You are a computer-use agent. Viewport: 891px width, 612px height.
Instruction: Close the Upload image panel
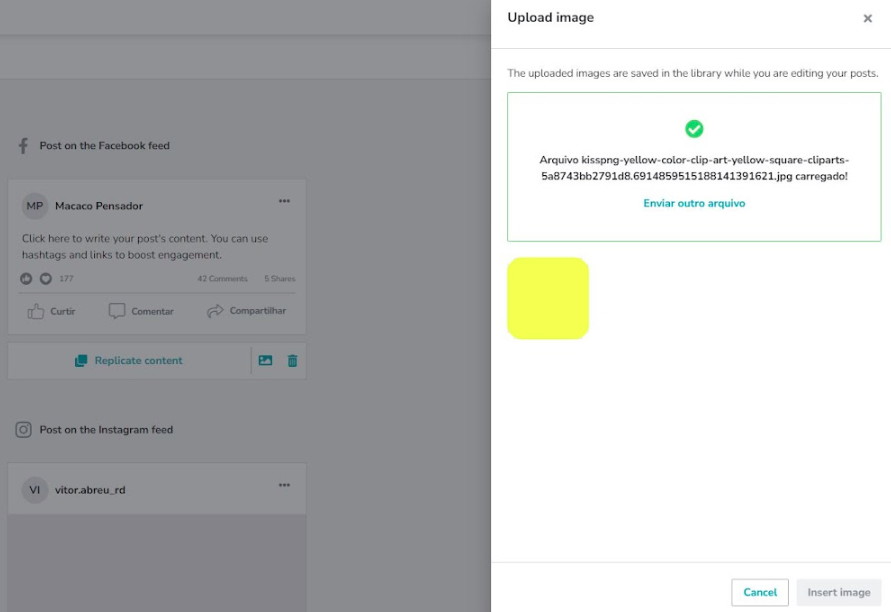867,18
